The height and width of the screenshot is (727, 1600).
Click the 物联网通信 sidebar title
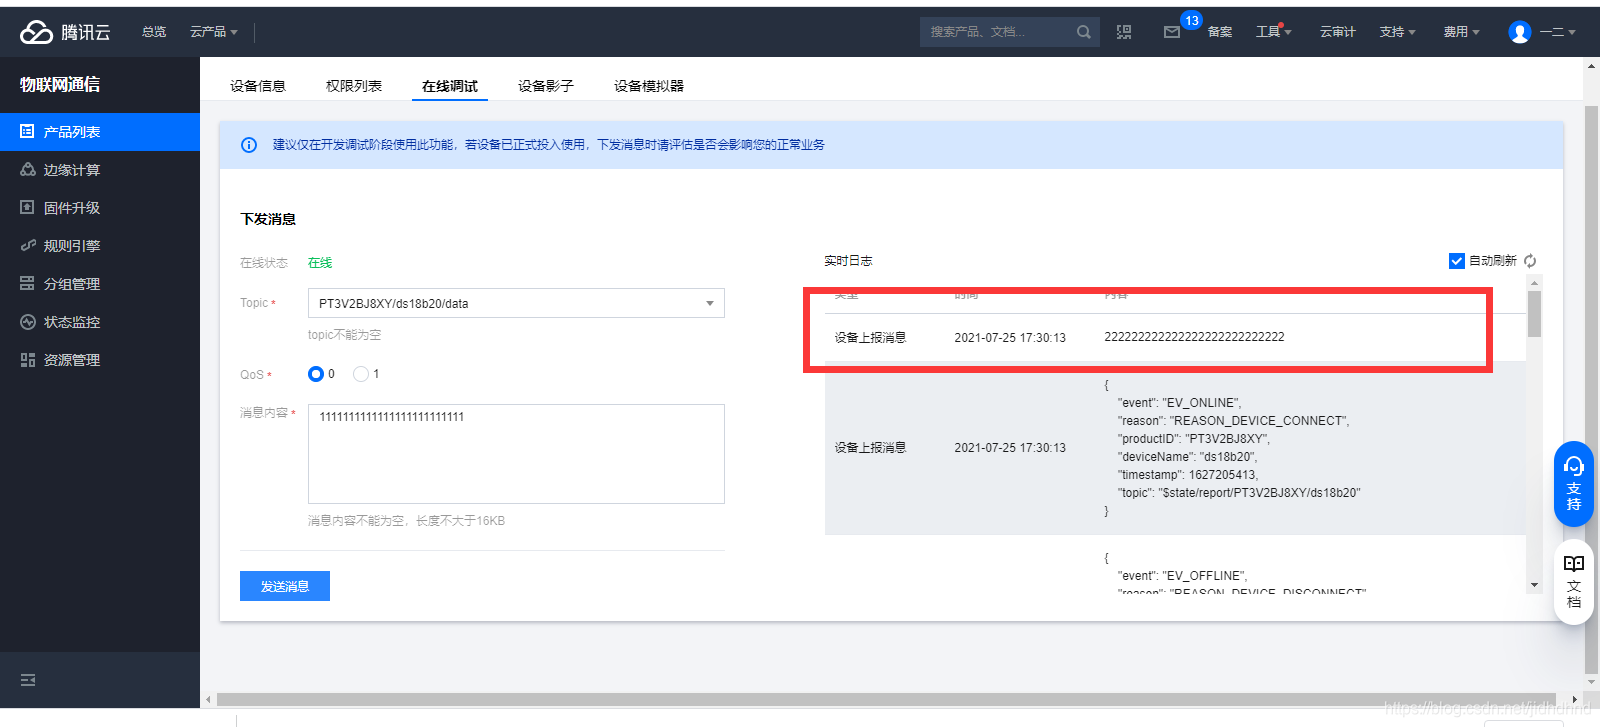pos(60,85)
